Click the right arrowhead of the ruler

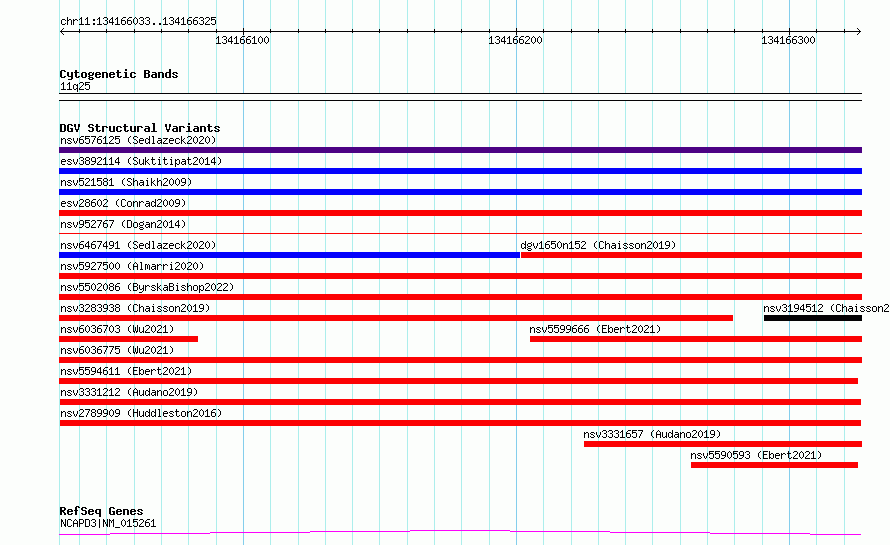pyautogui.click(x=859, y=31)
